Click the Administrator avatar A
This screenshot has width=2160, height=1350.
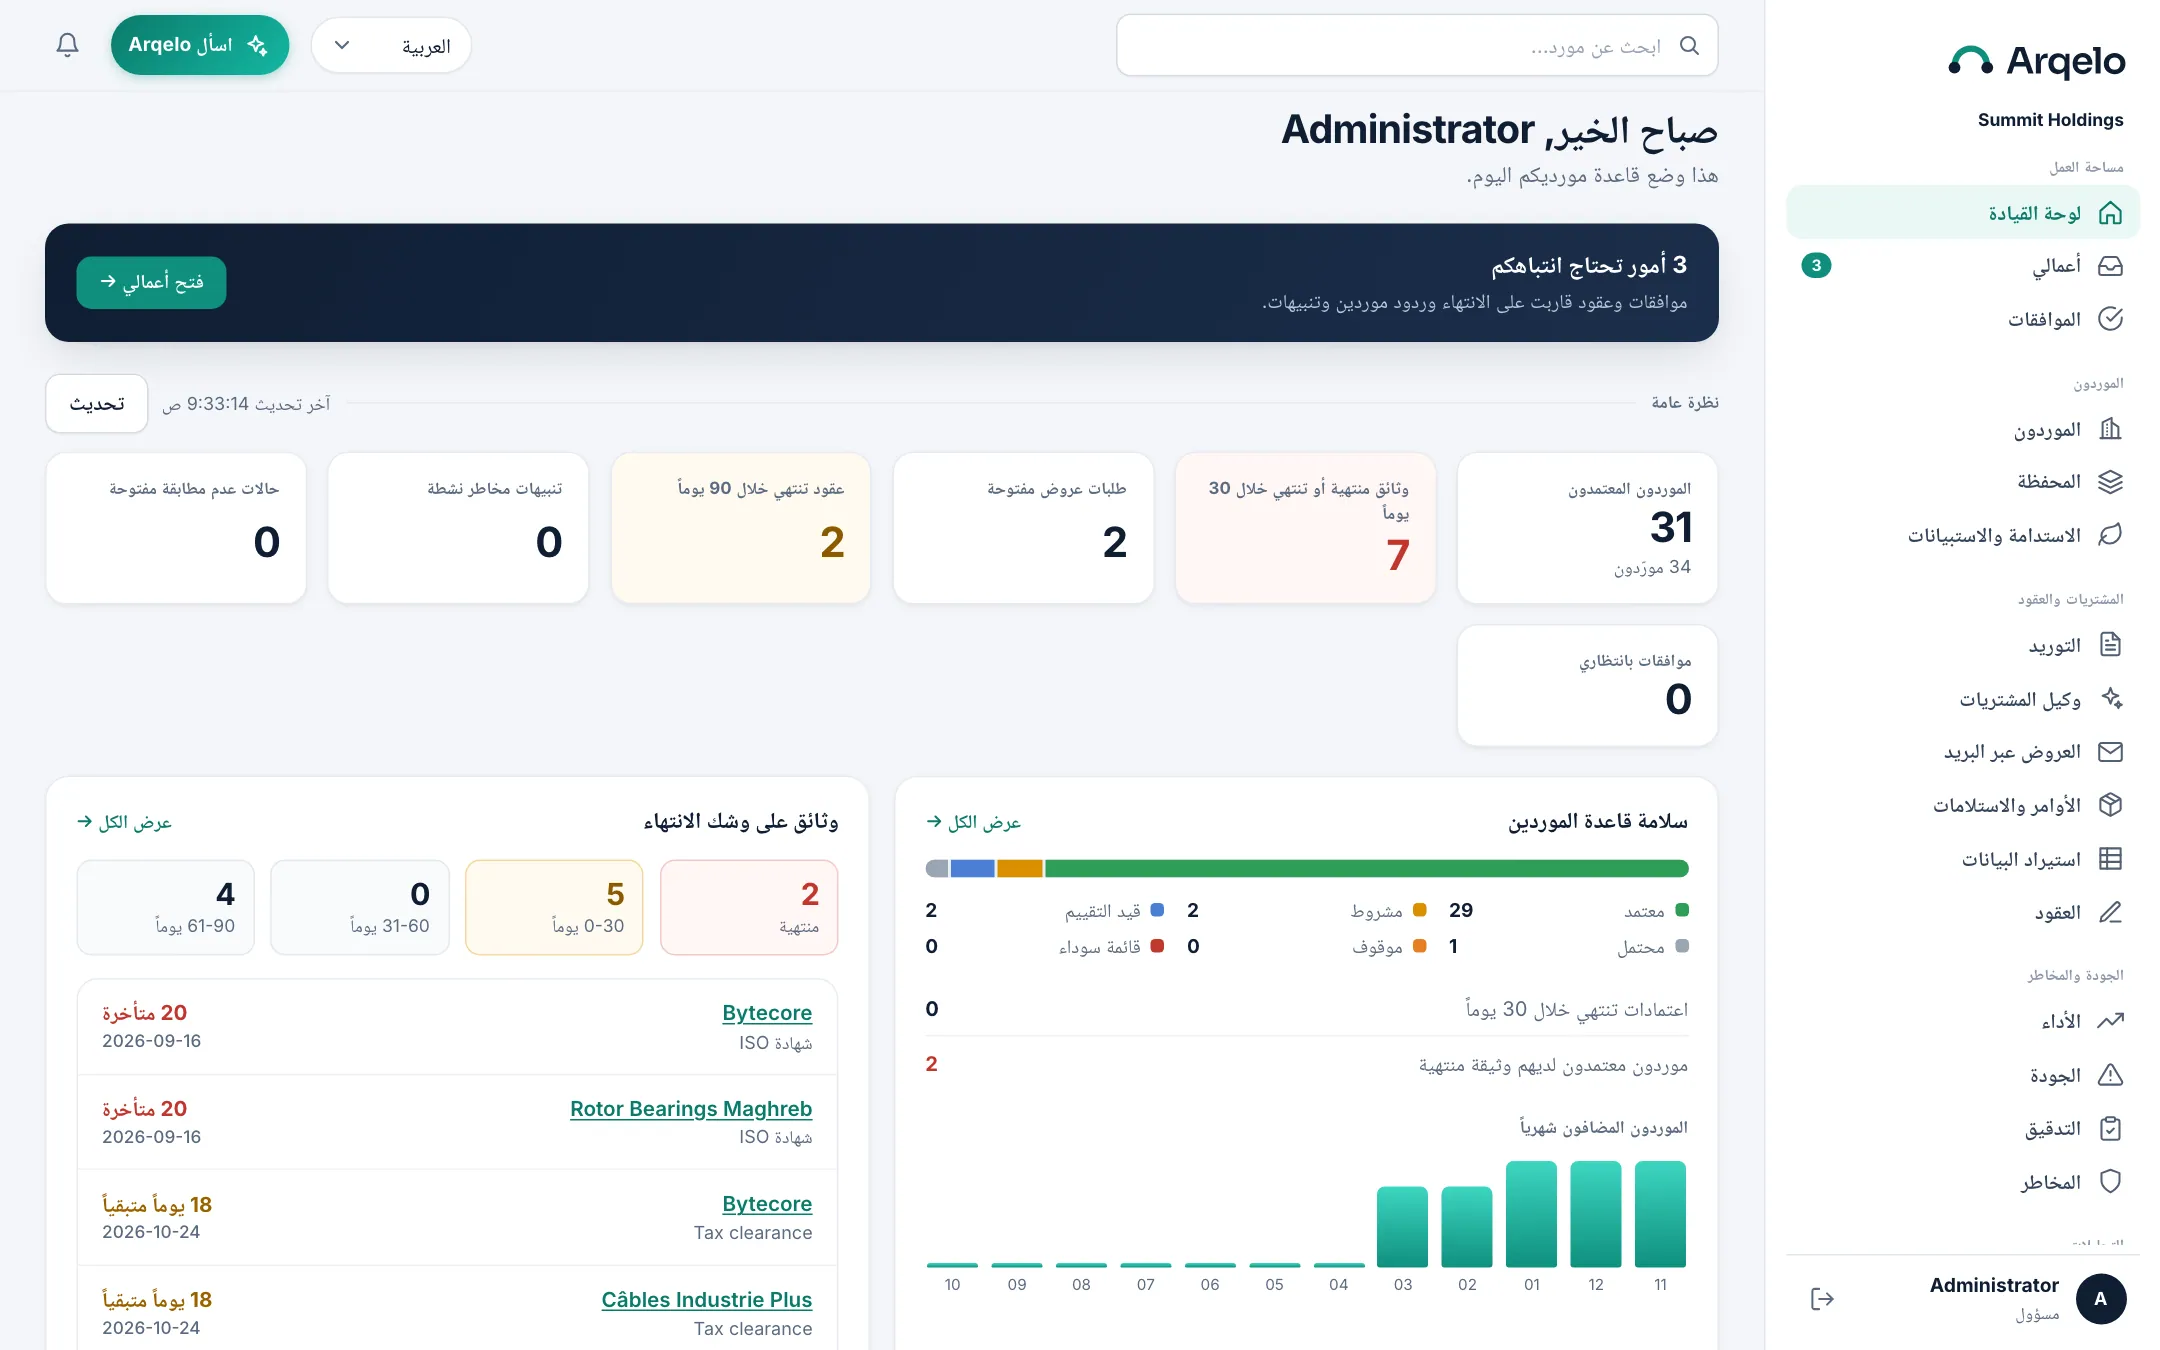point(2101,1299)
